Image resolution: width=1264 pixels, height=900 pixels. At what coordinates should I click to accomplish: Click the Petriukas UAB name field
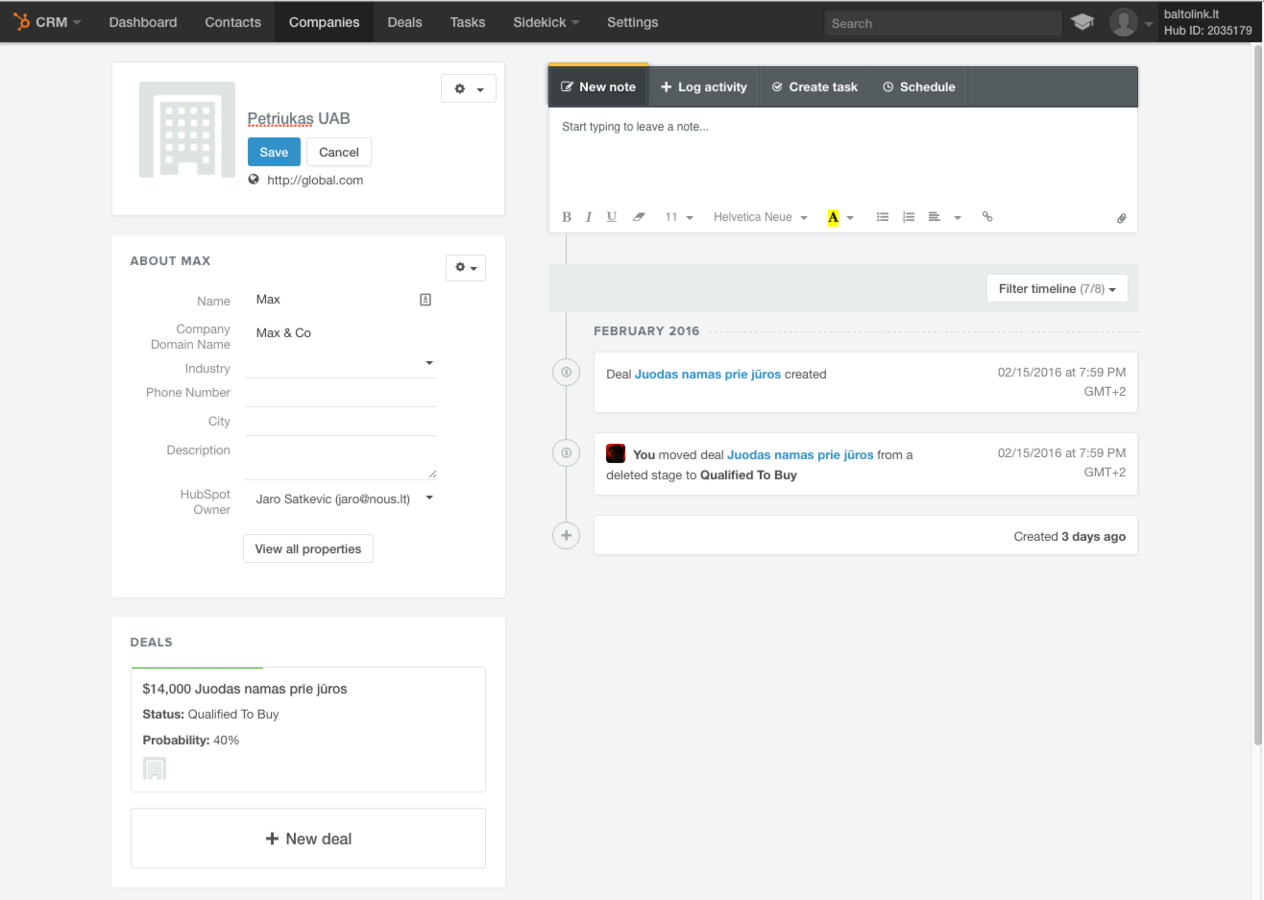coord(299,119)
